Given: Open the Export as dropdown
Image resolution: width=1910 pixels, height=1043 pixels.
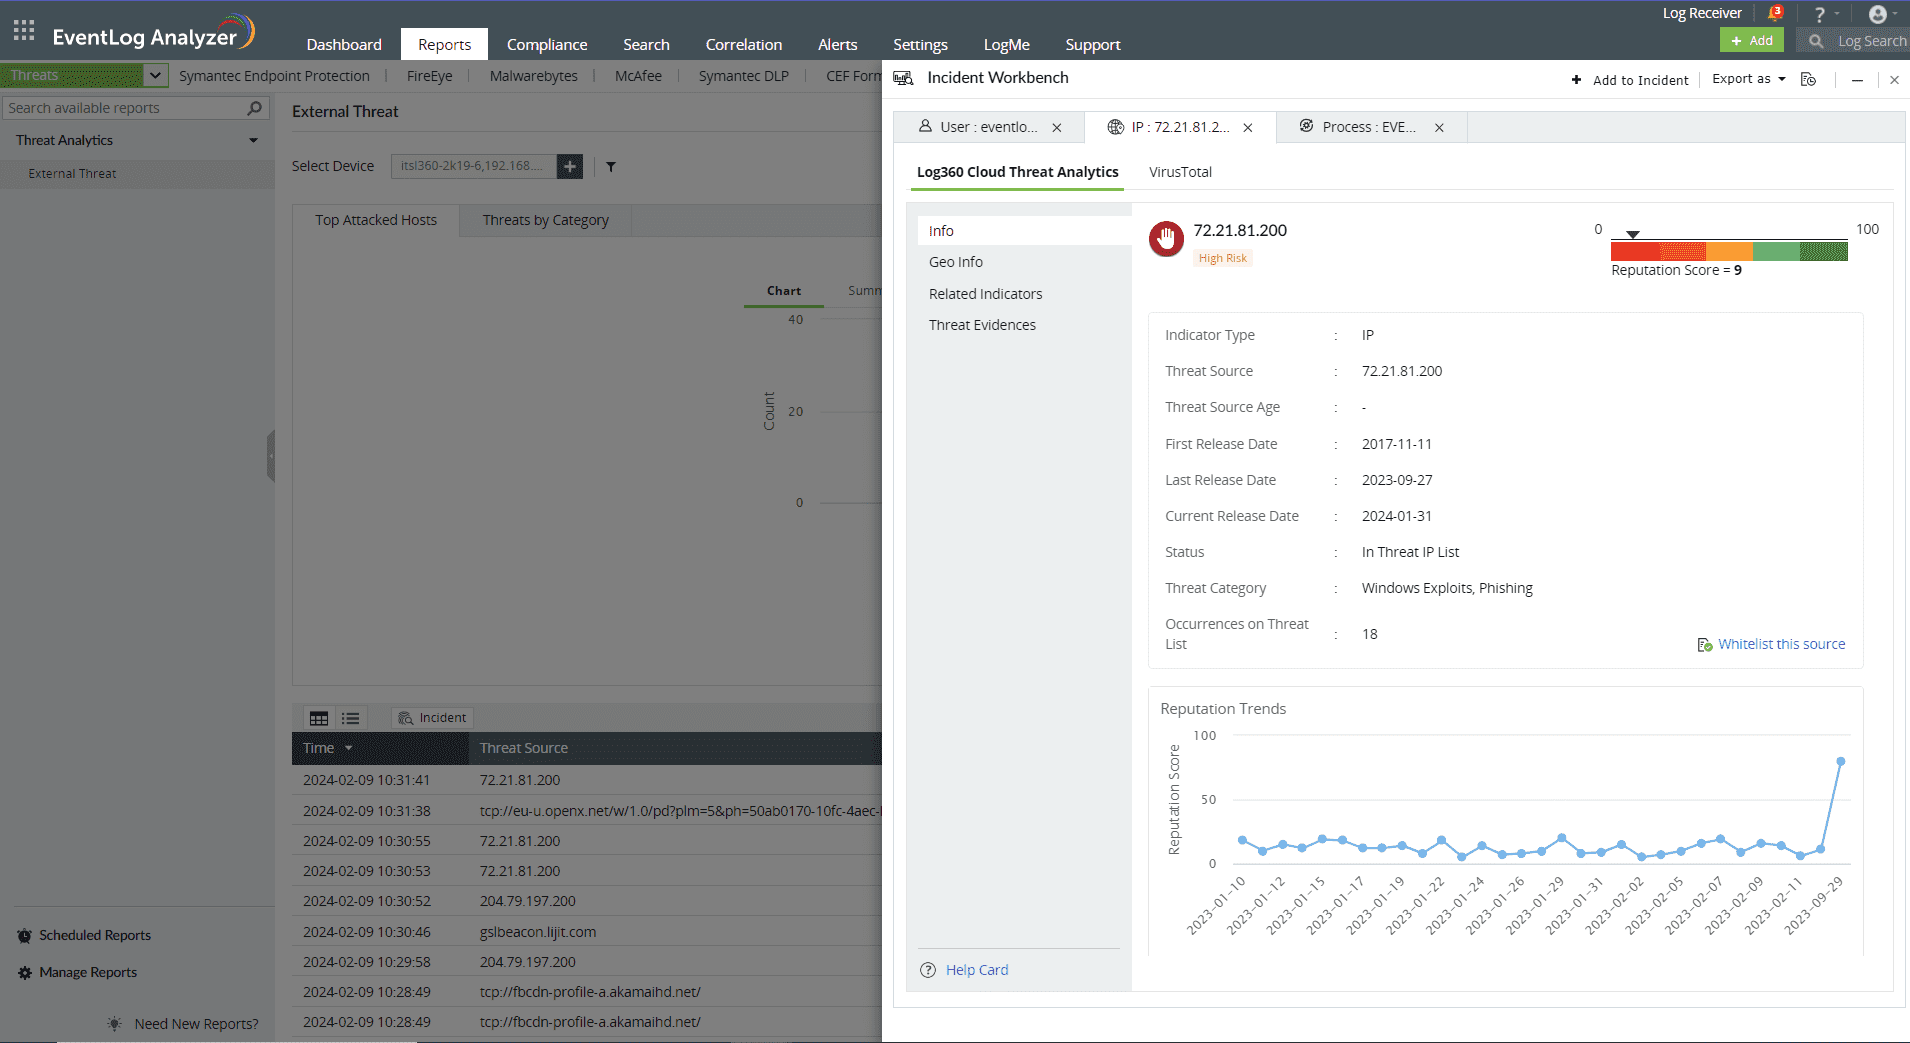Looking at the screenshot, I should tap(1746, 79).
